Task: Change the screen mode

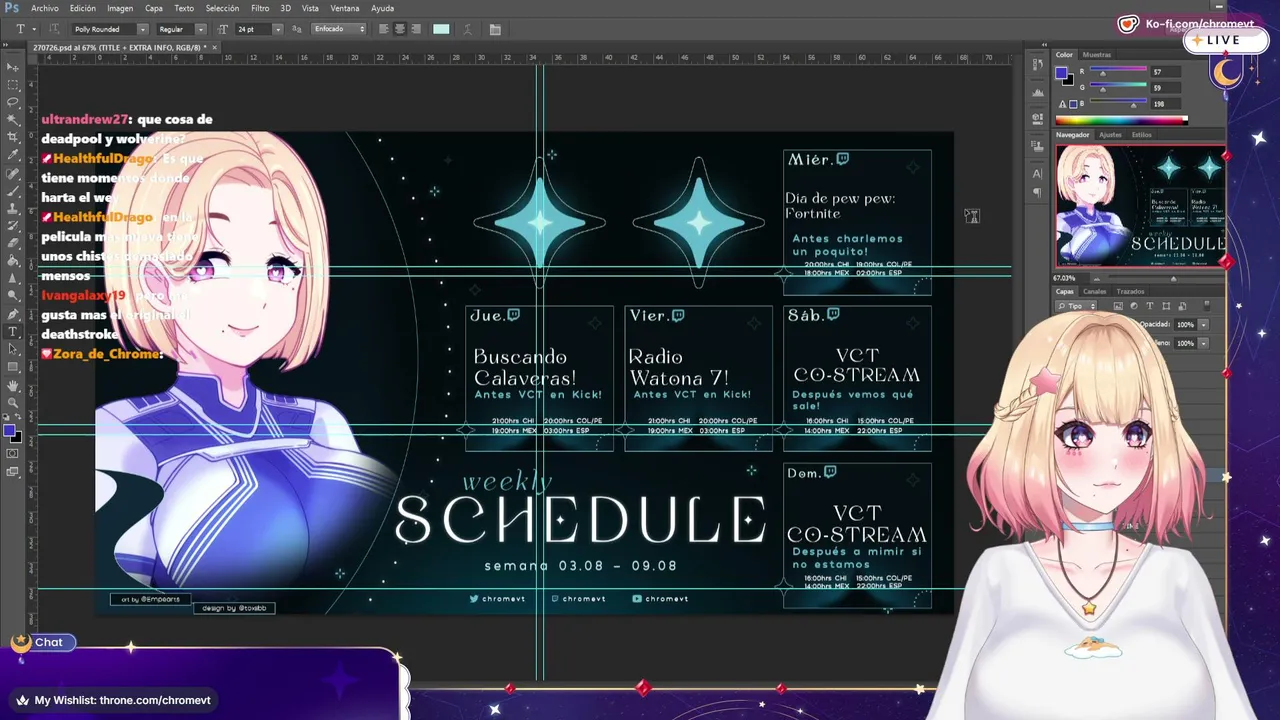Action: pos(13,471)
